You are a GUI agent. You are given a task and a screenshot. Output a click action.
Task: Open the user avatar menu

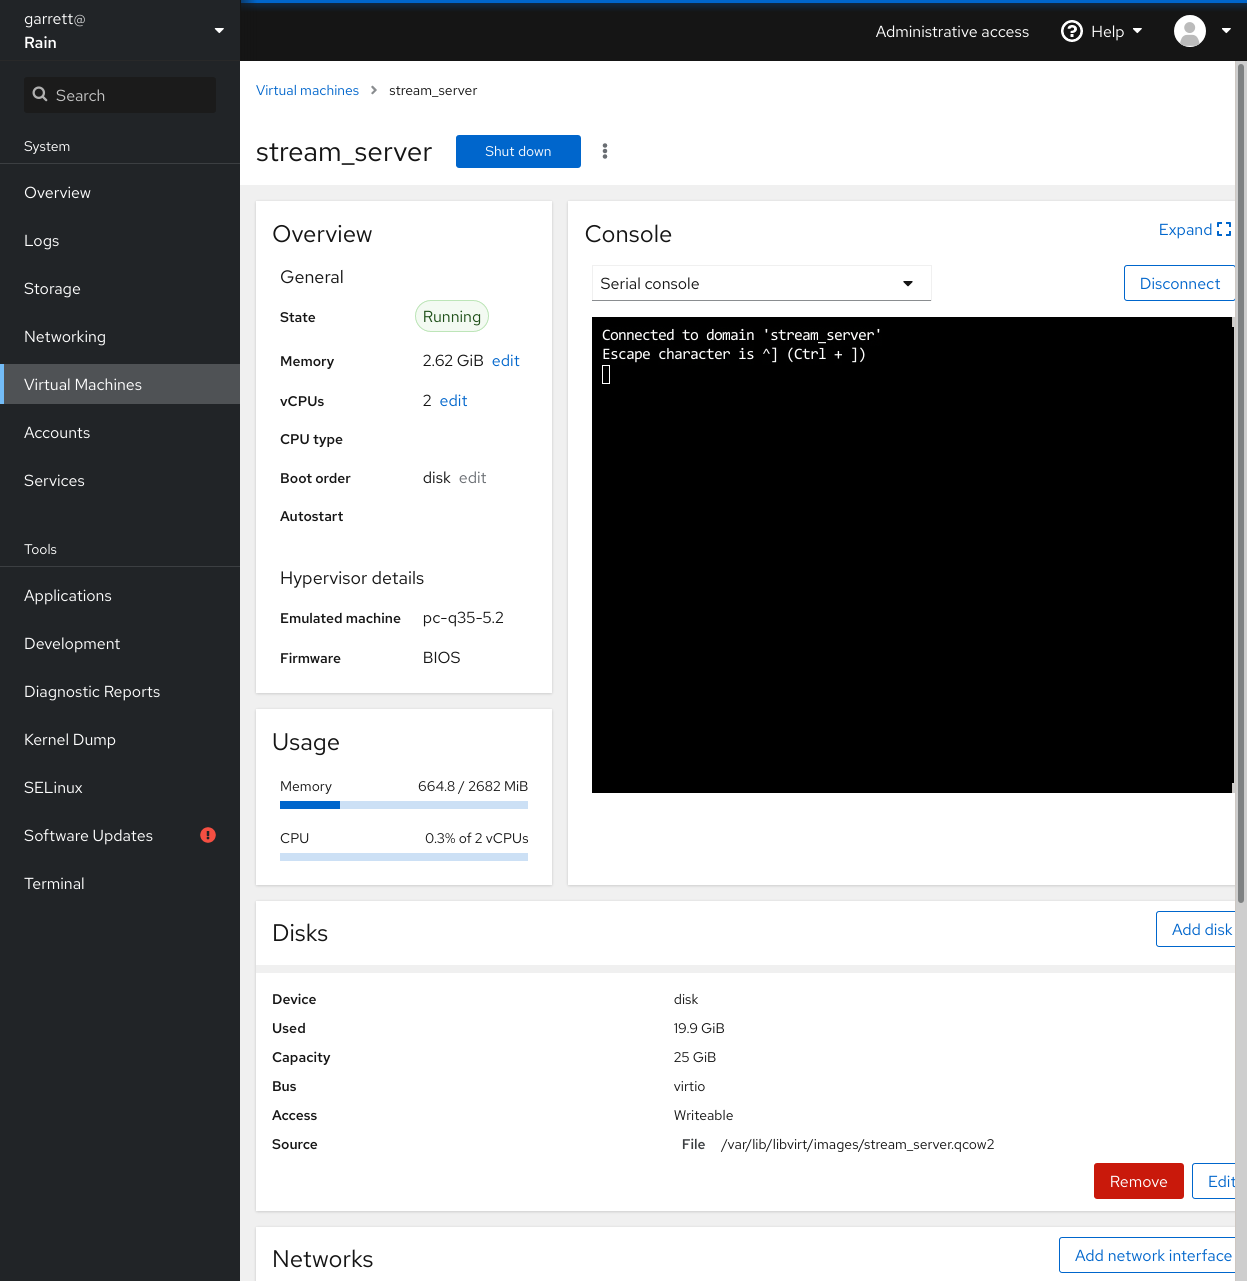click(1189, 31)
